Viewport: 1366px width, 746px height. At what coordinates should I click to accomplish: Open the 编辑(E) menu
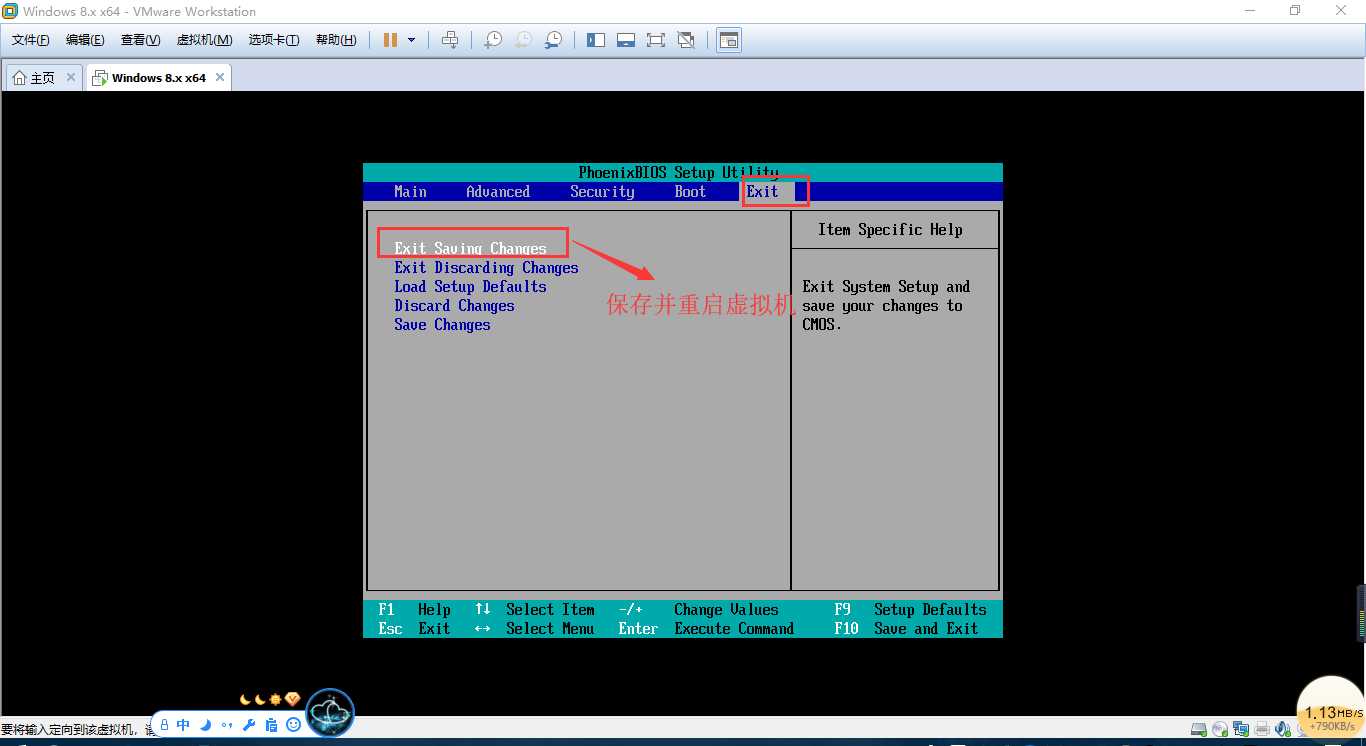pos(85,40)
